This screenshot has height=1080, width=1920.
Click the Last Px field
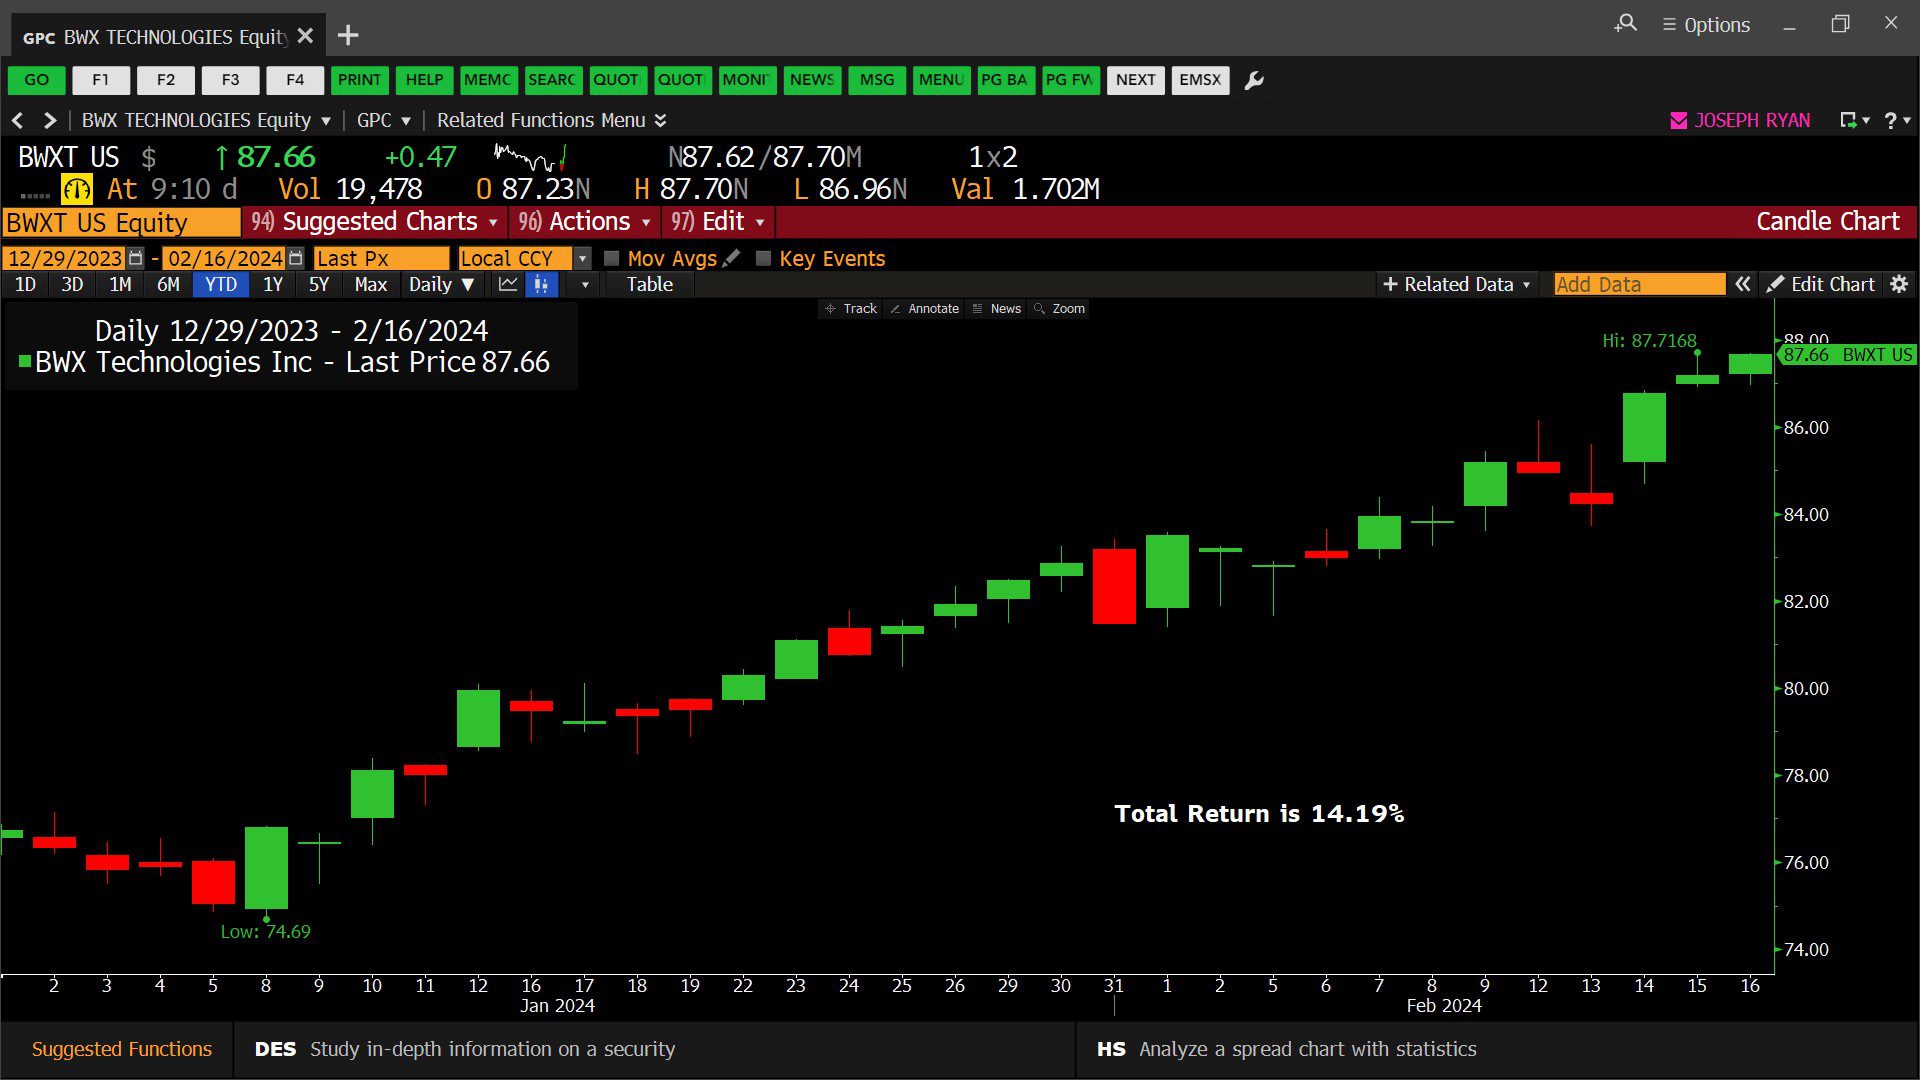[381, 258]
